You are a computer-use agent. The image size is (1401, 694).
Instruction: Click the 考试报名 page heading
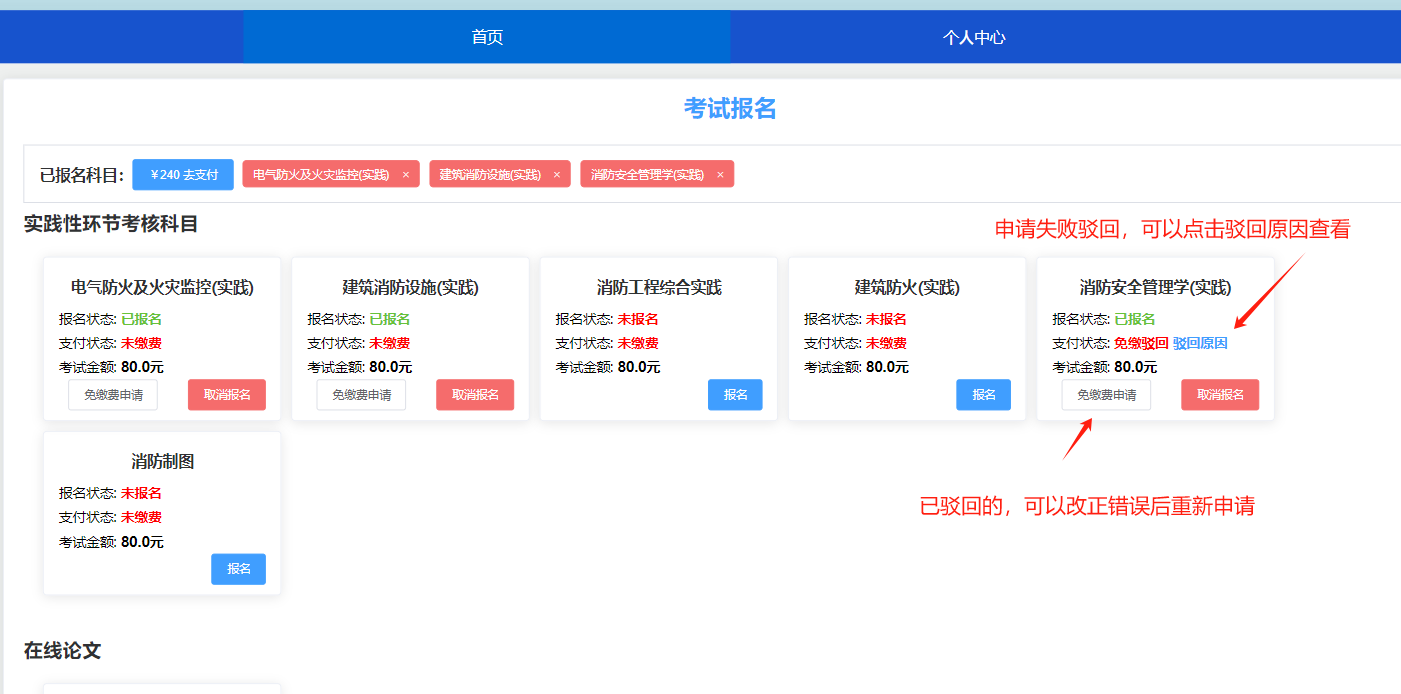(x=730, y=109)
